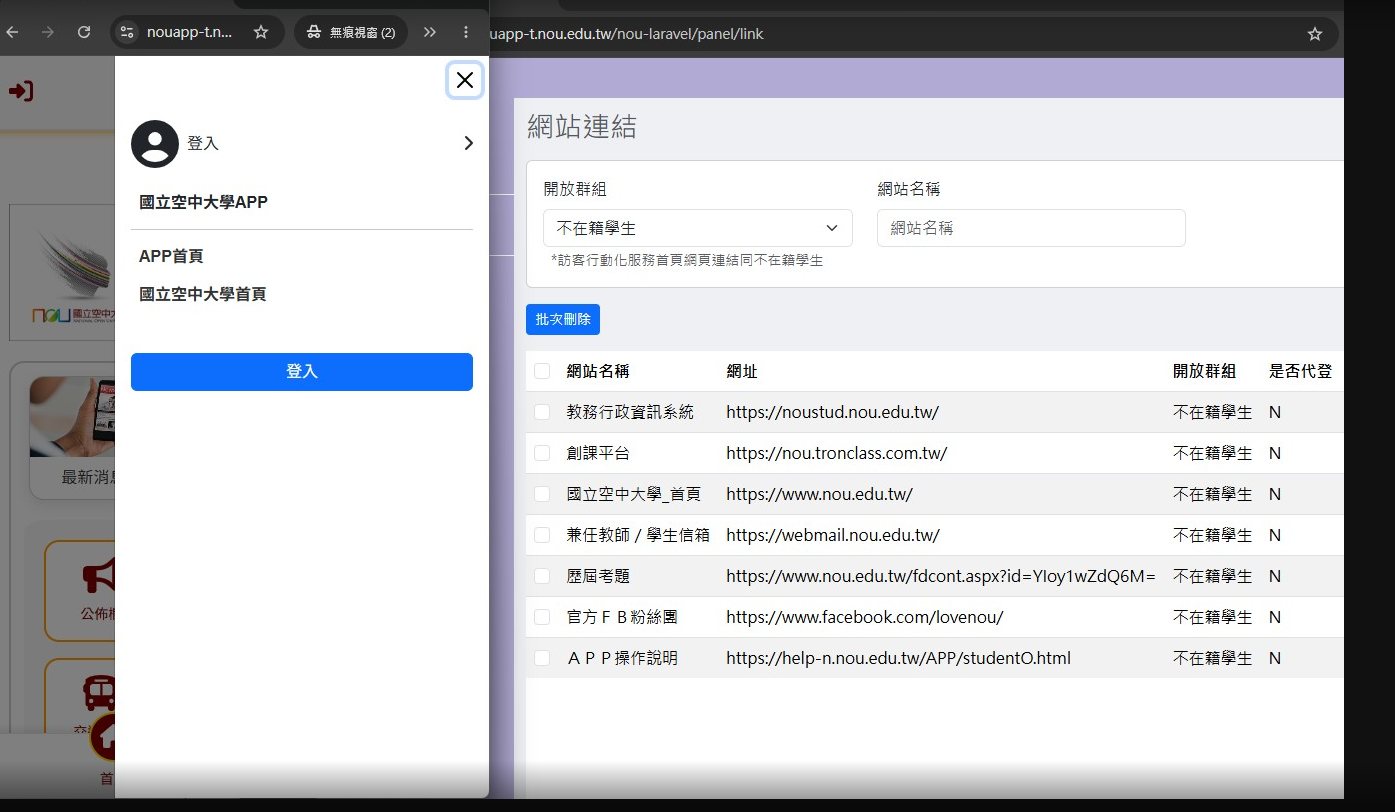The height and width of the screenshot is (812, 1395).
Task: Bookmark star in the rear window address bar
Action: click(1315, 34)
